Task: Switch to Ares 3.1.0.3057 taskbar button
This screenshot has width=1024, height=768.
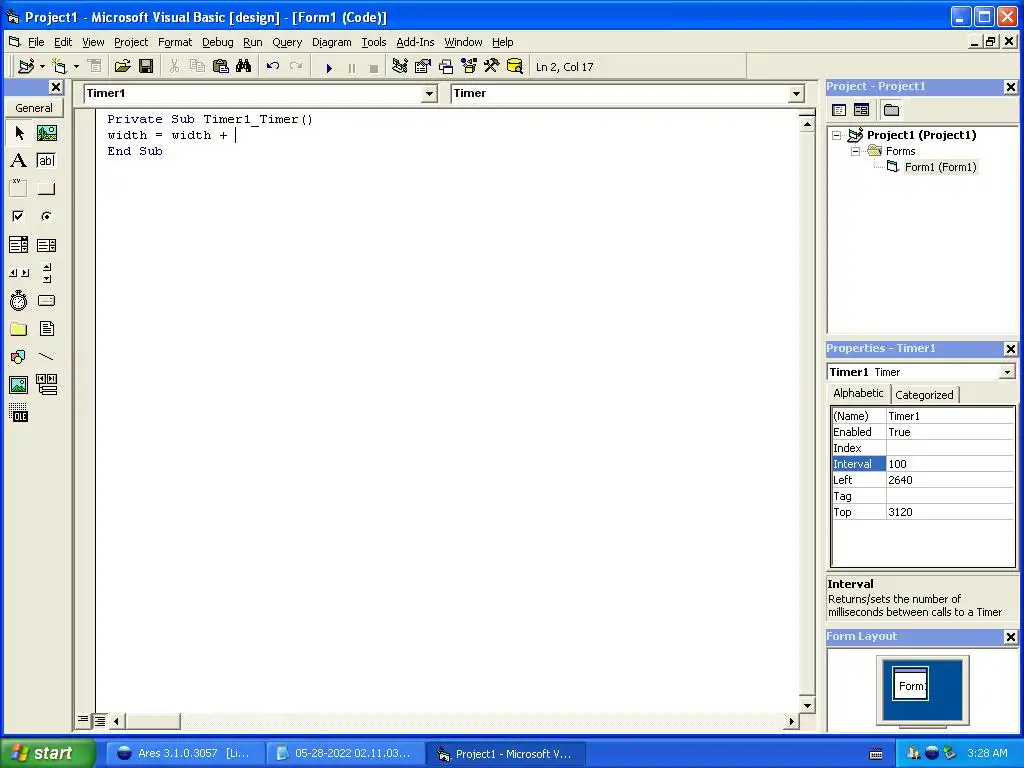Action: 184,754
